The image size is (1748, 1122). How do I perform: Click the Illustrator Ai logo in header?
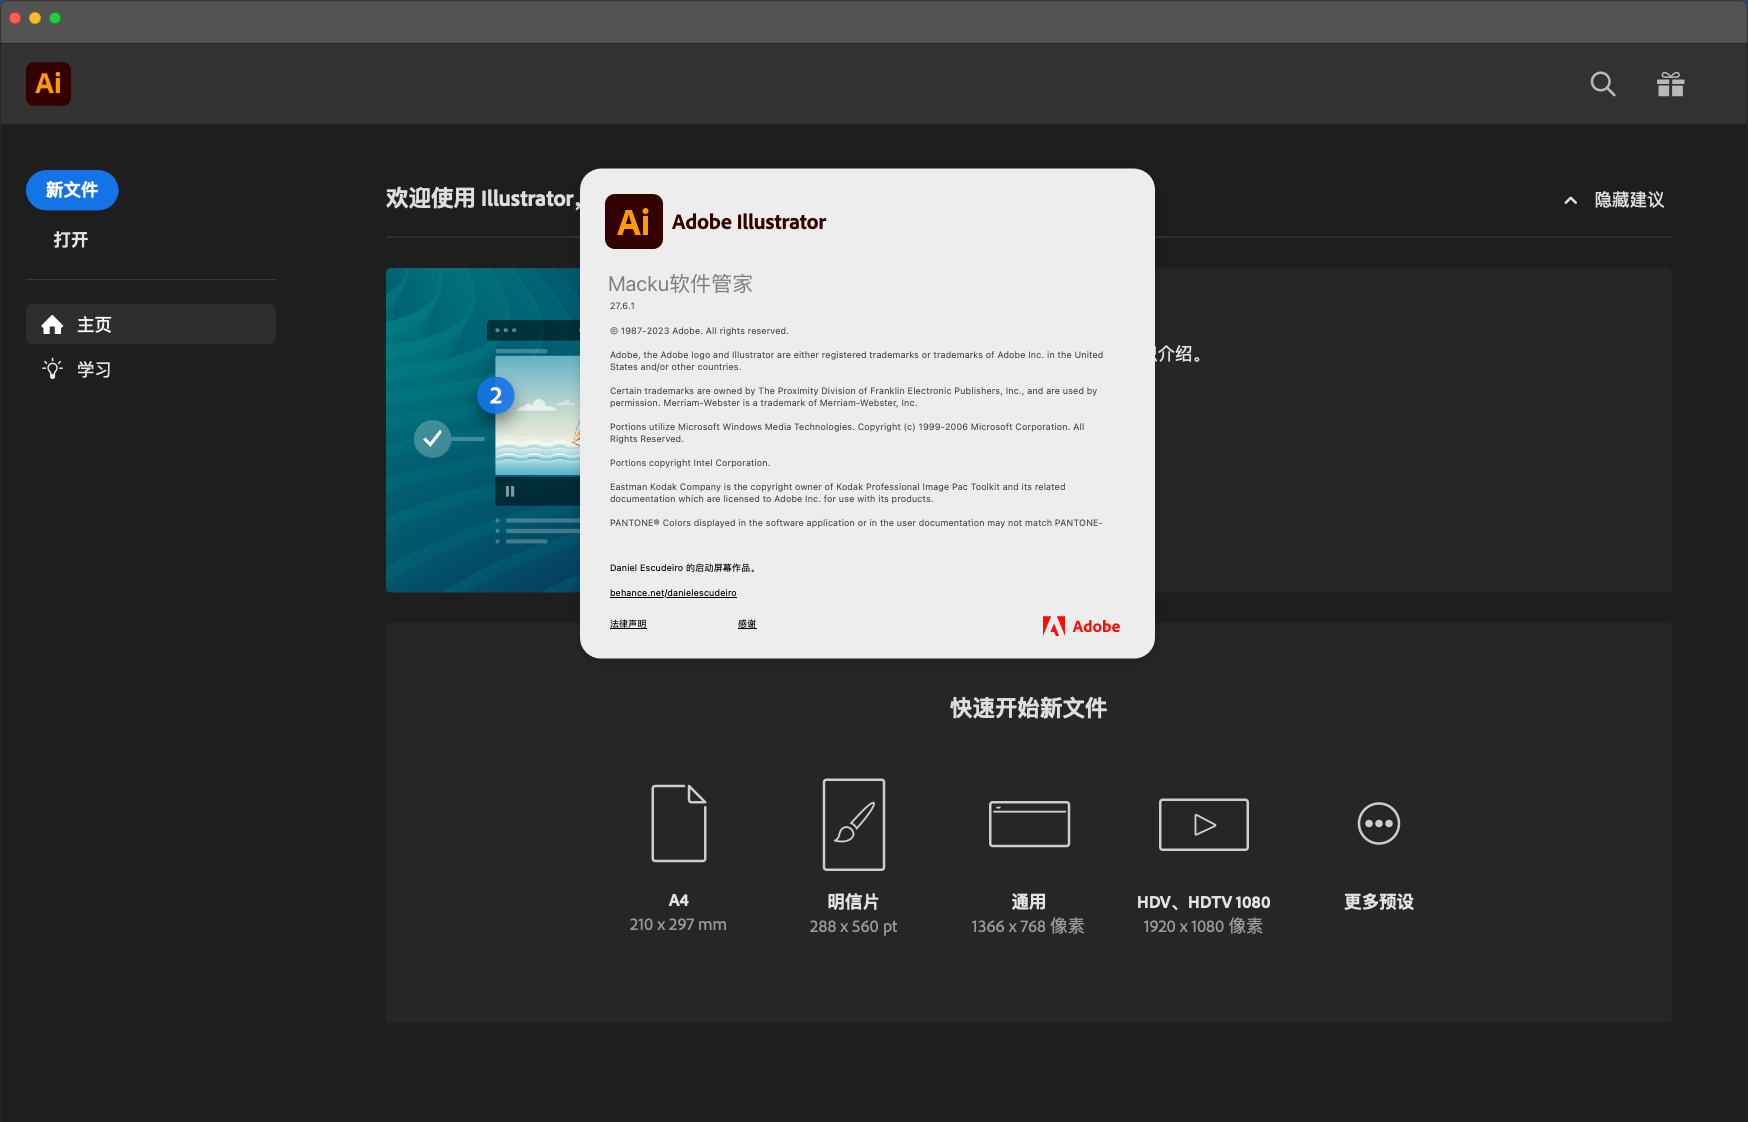pyautogui.click(x=48, y=84)
